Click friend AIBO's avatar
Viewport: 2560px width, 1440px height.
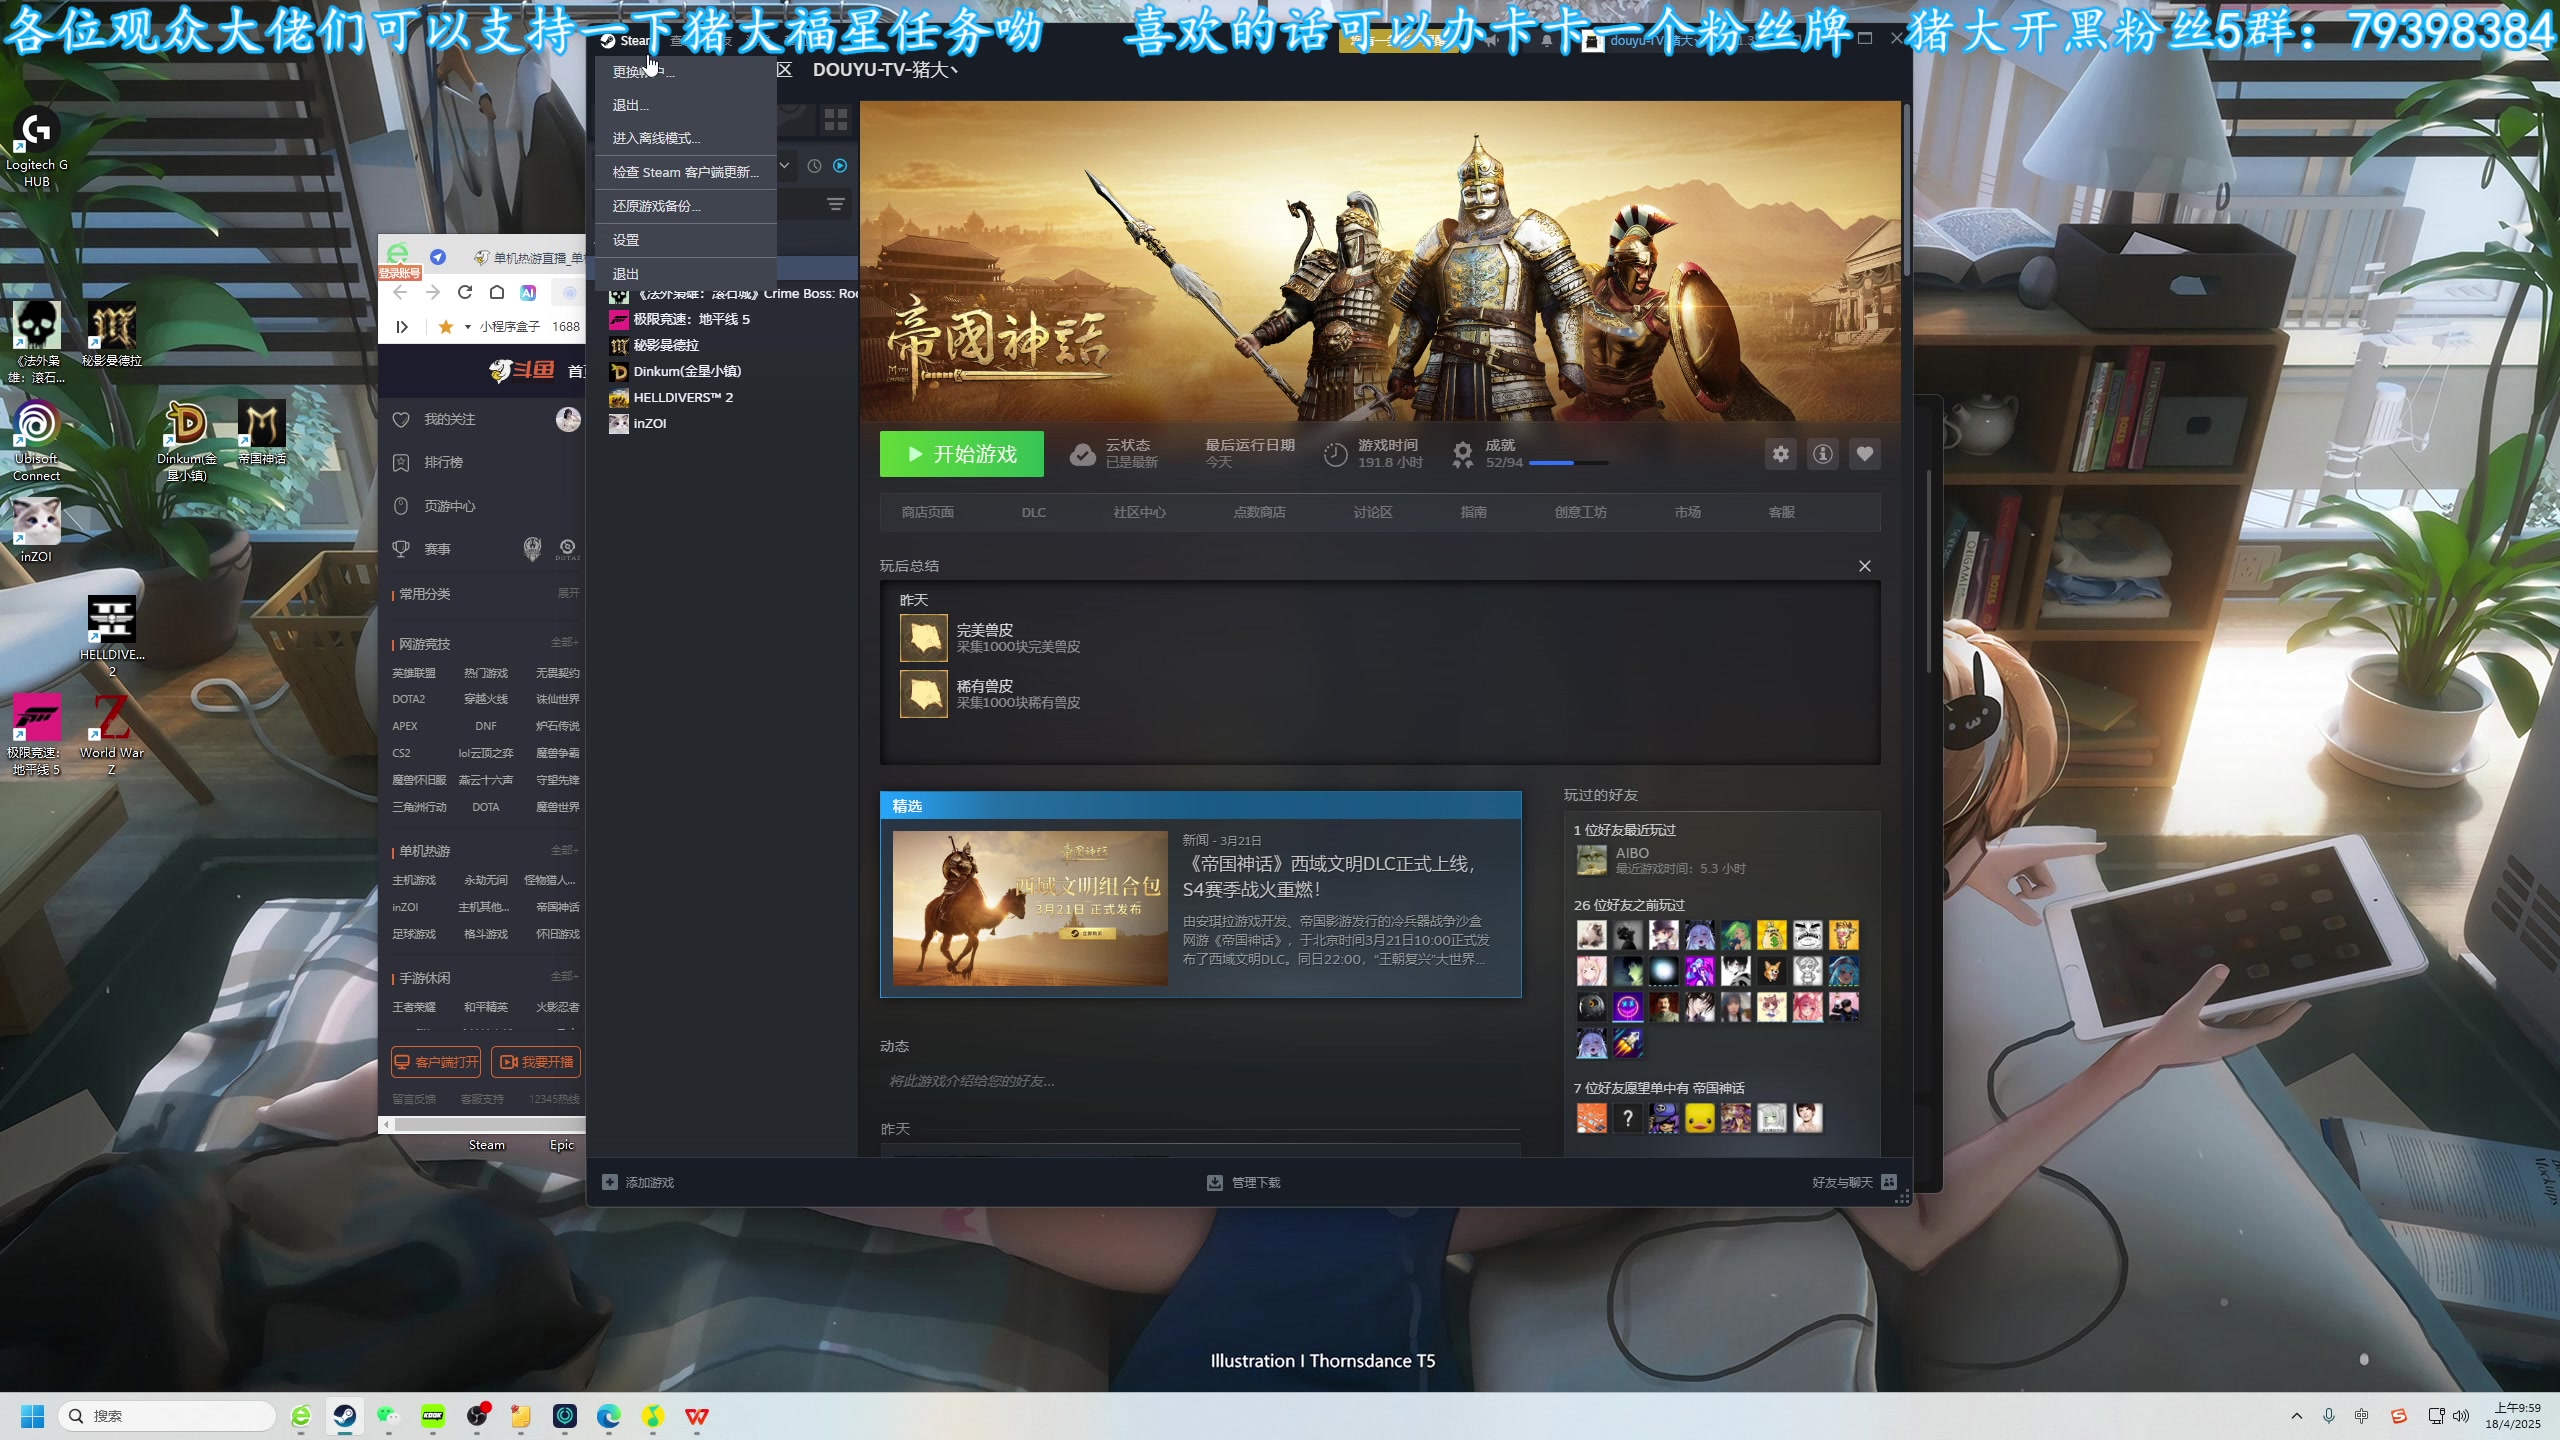[1591, 860]
